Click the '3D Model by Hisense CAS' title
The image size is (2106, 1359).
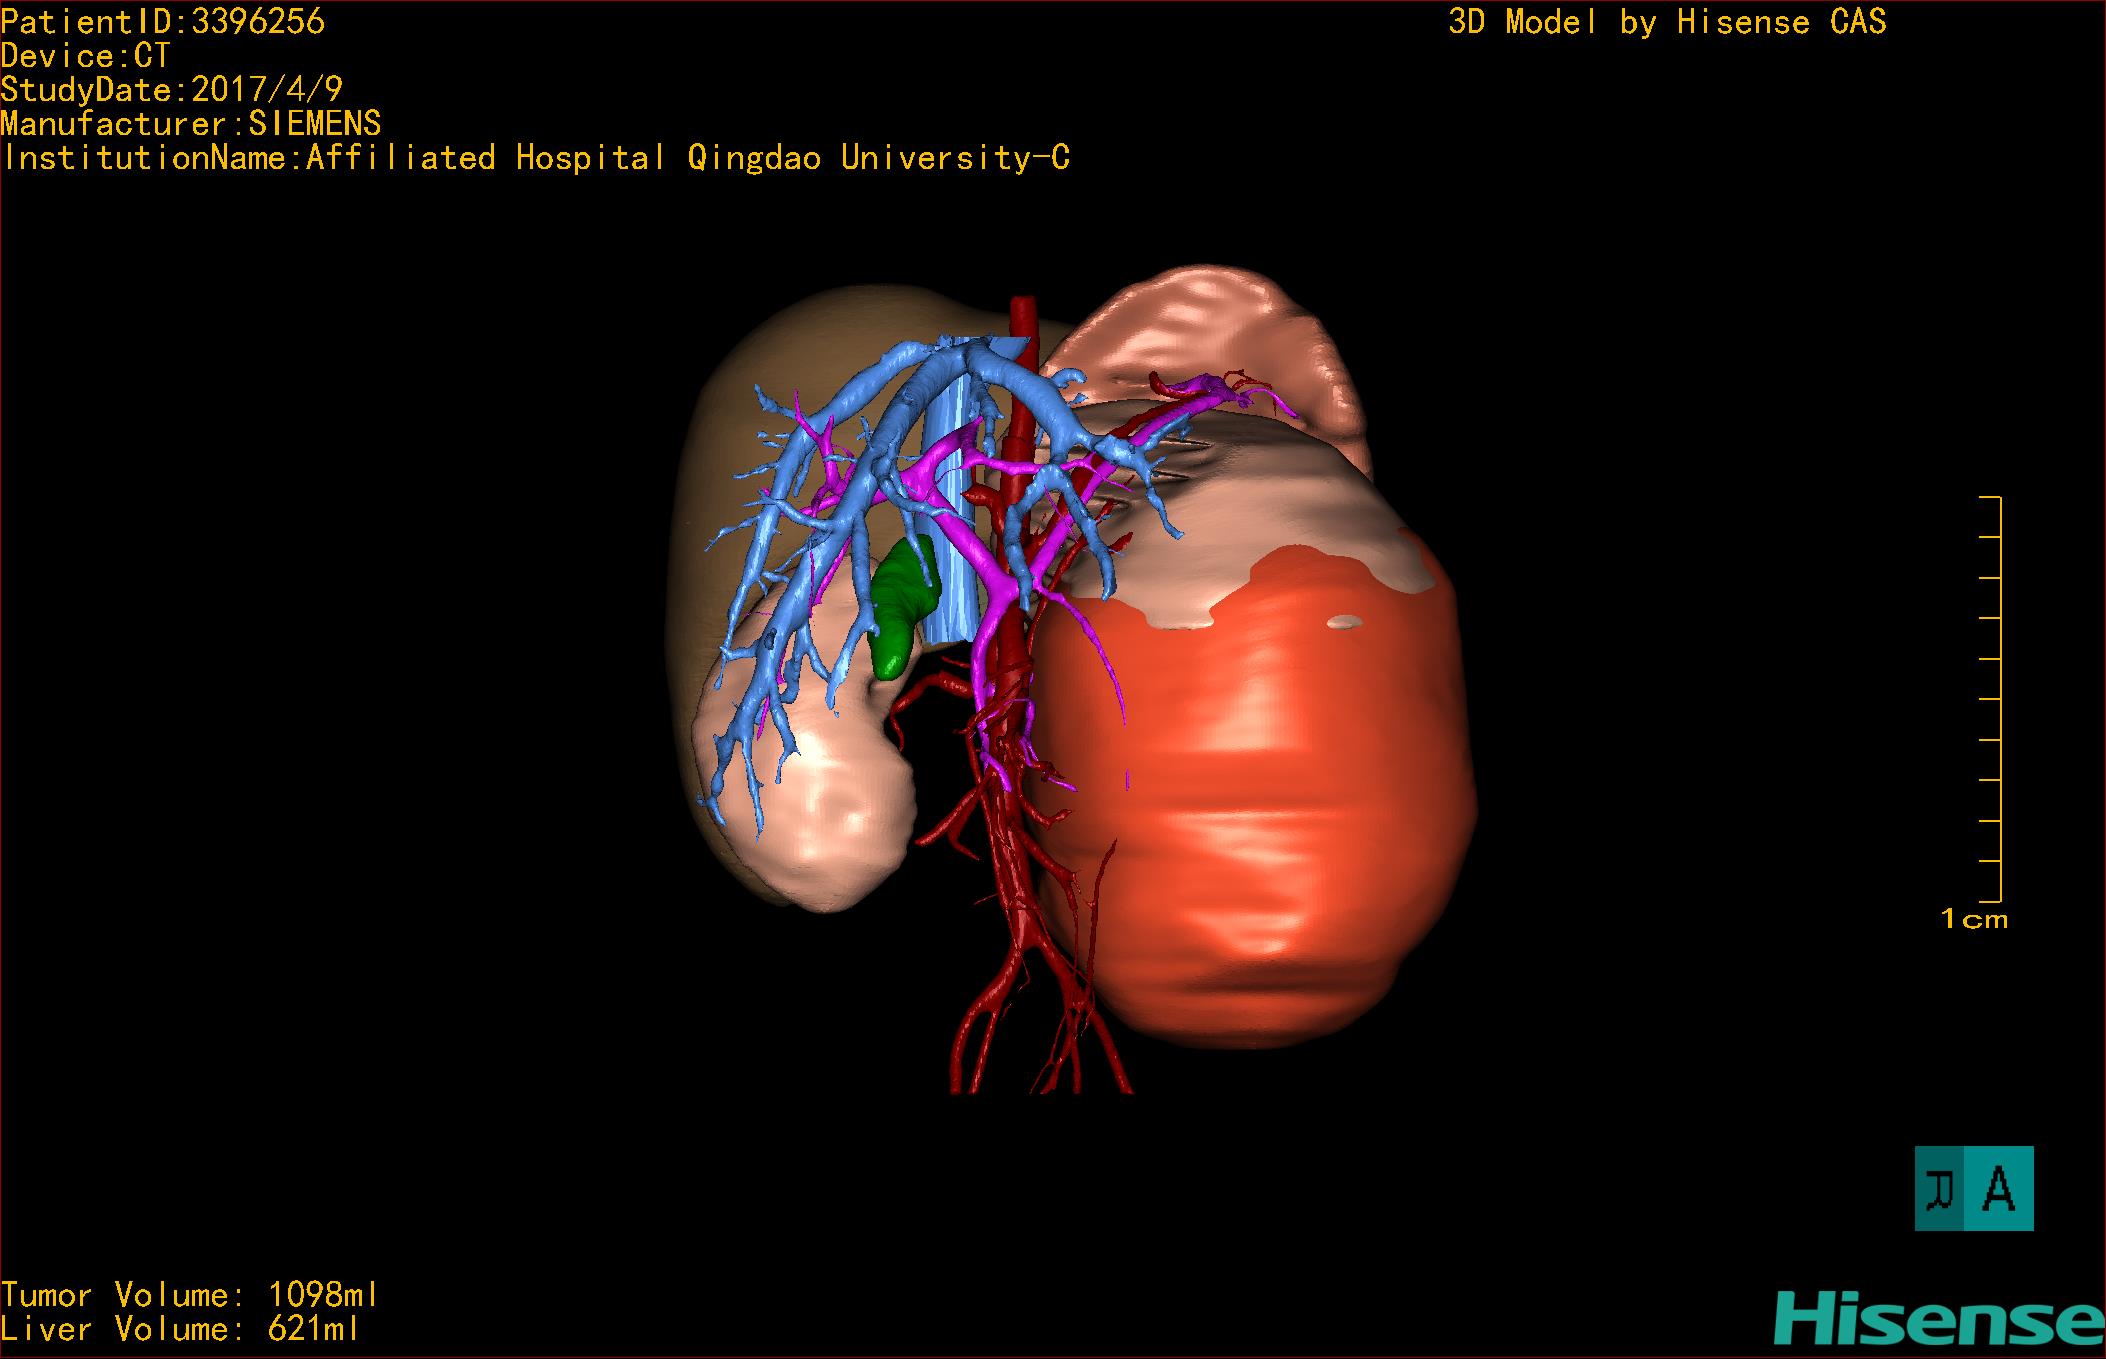1667,22
